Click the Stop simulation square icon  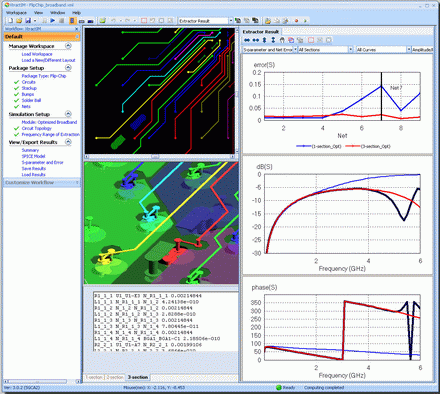pos(61,21)
